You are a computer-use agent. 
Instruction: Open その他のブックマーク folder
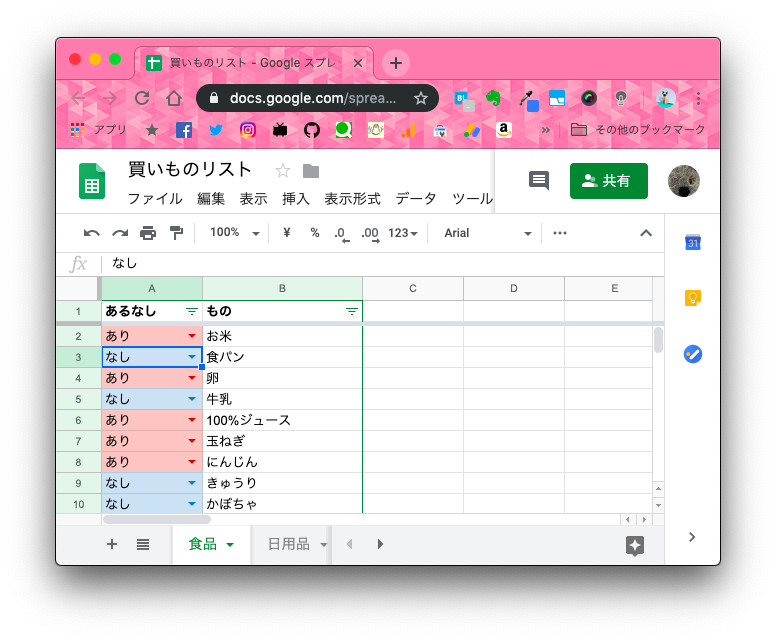pyautogui.click(x=638, y=130)
